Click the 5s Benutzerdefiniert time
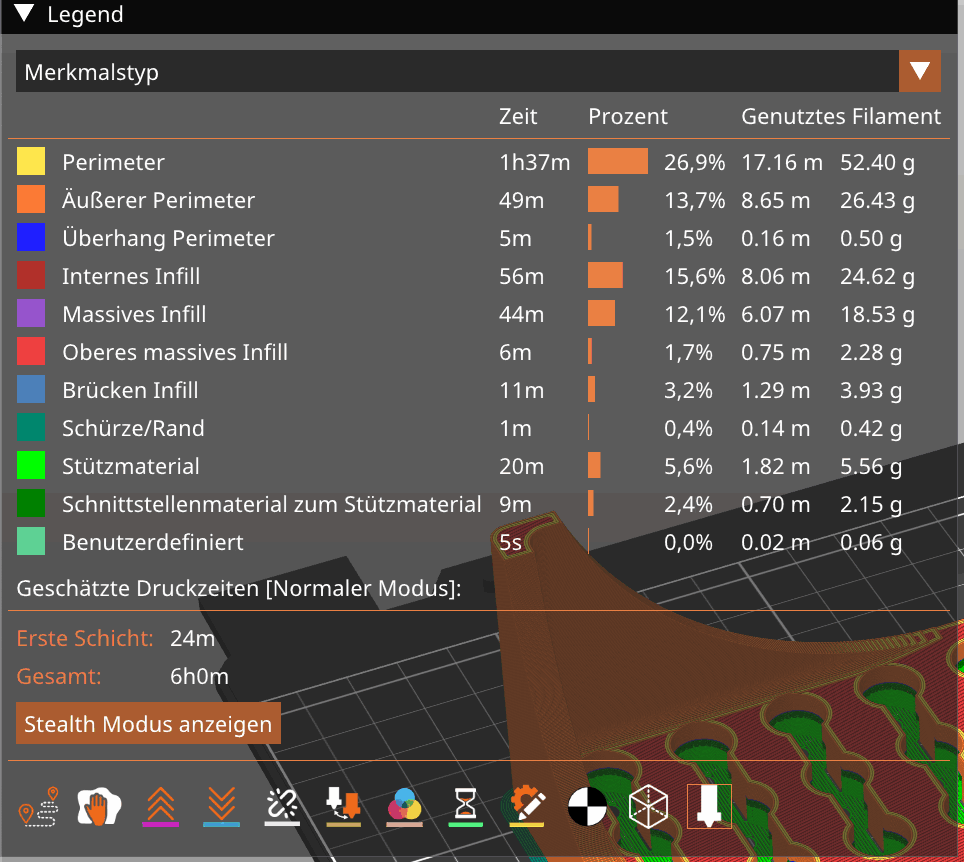 coord(510,542)
